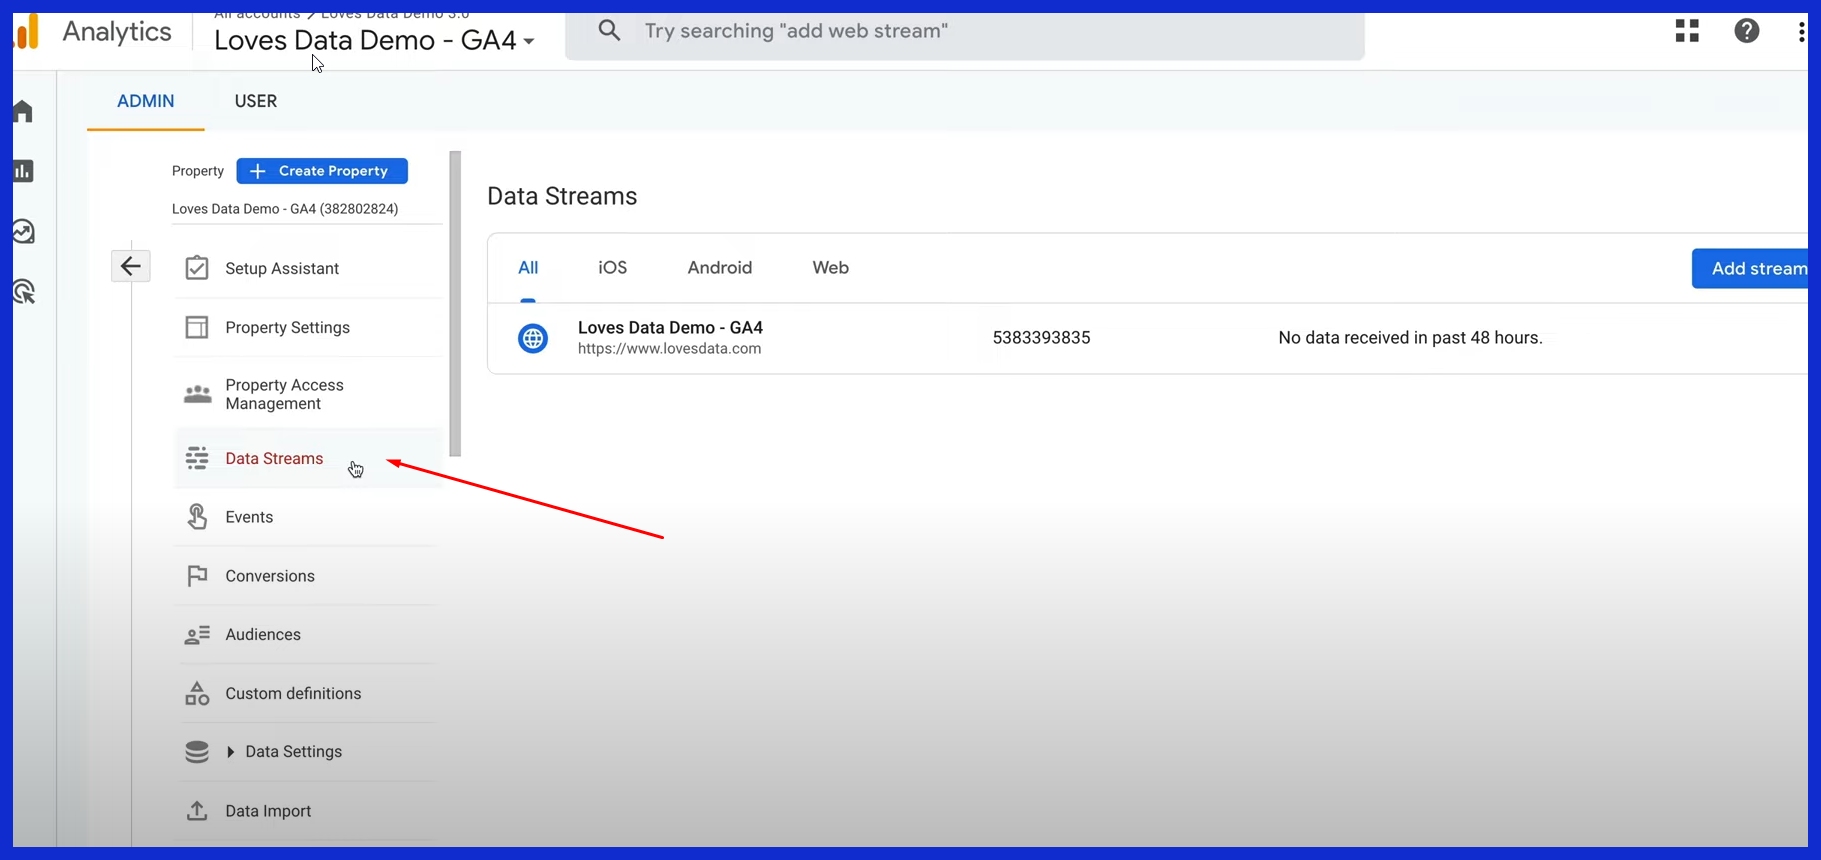Select the iOS streams tab
The height and width of the screenshot is (860, 1821).
pos(613,268)
